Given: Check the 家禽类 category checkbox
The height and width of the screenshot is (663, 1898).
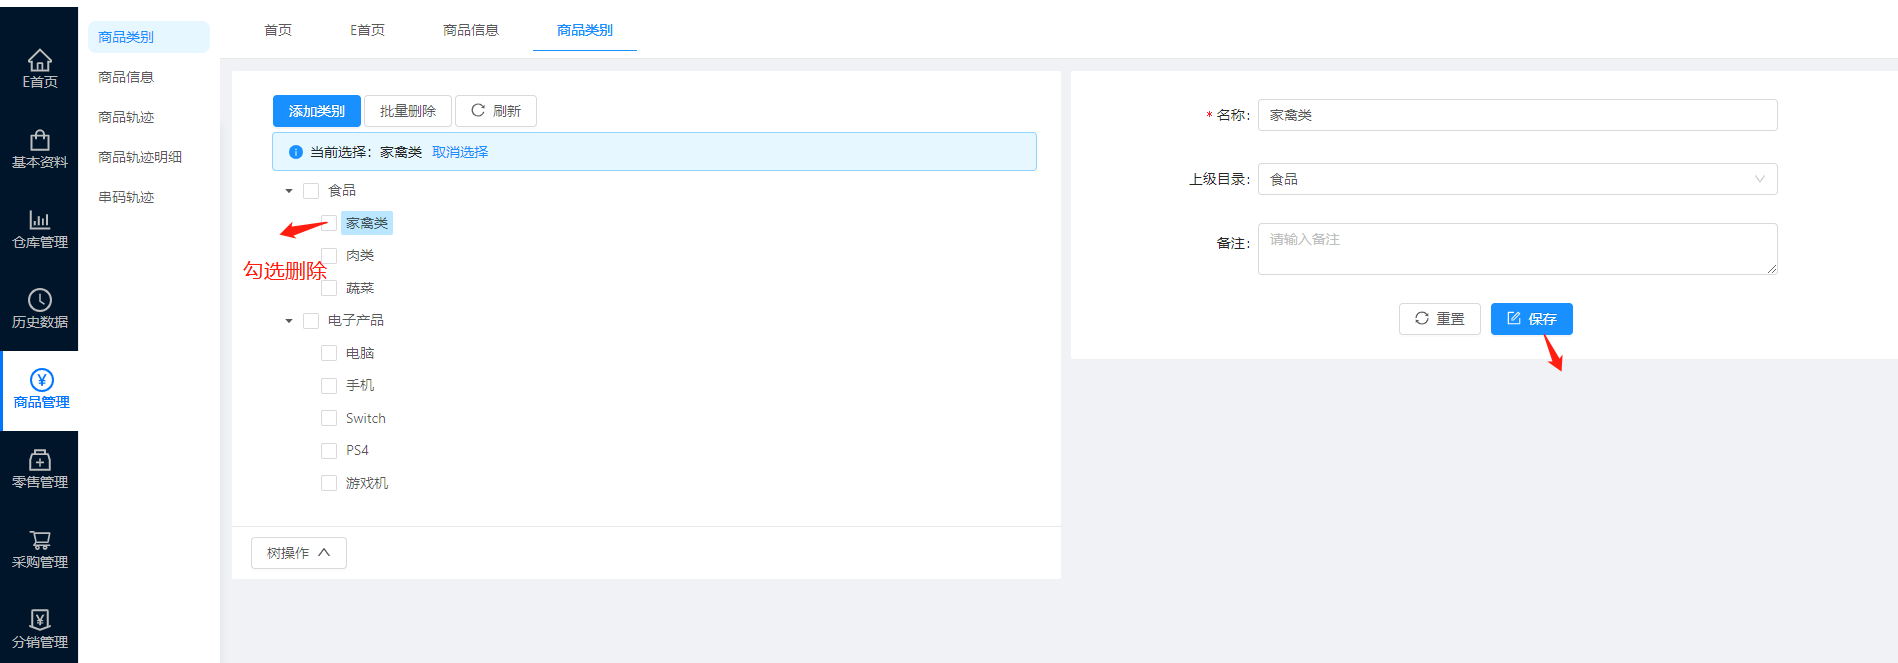Looking at the screenshot, I should tap(329, 223).
